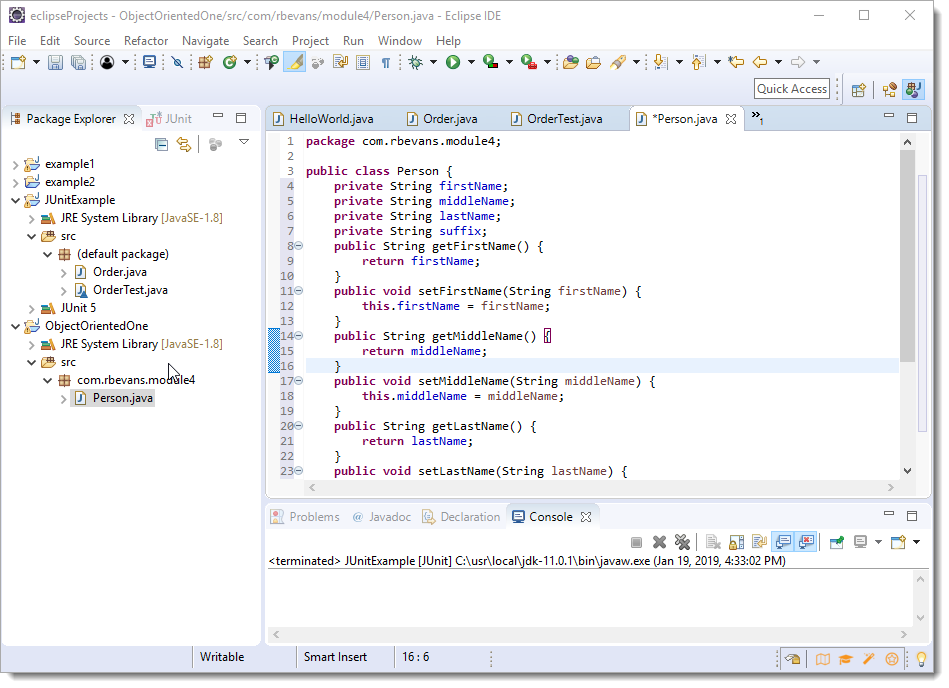The height and width of the screenshot is (688, 949).
Task: Open the New dropdown arrow in toolbar
Action: coord(36,62)
